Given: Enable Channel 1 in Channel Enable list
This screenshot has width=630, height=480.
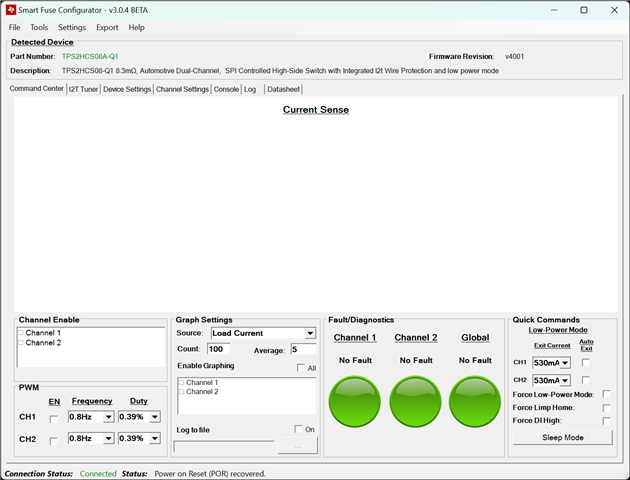Looking at the screenshot, I should click(21, 333).
